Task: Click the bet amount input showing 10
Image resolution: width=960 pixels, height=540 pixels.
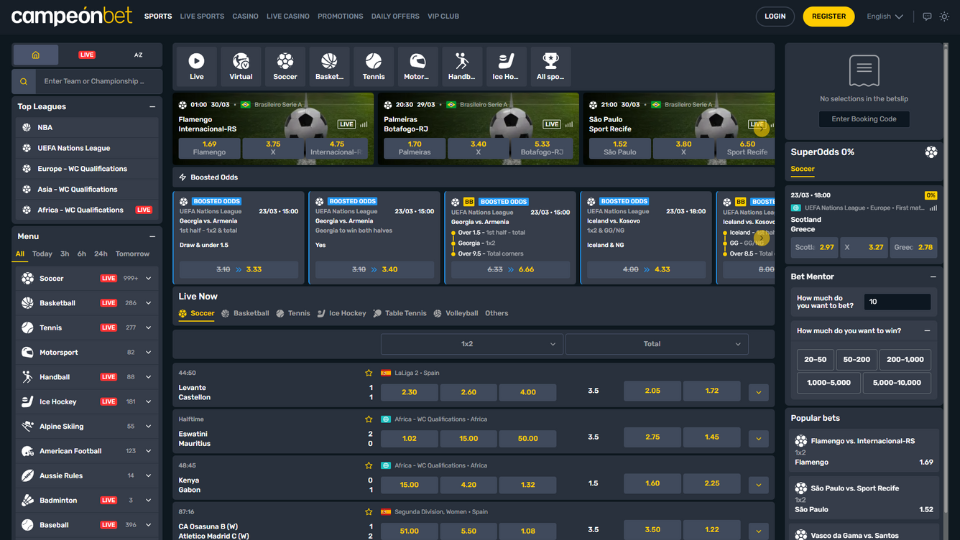Action: tap(898, 302)
